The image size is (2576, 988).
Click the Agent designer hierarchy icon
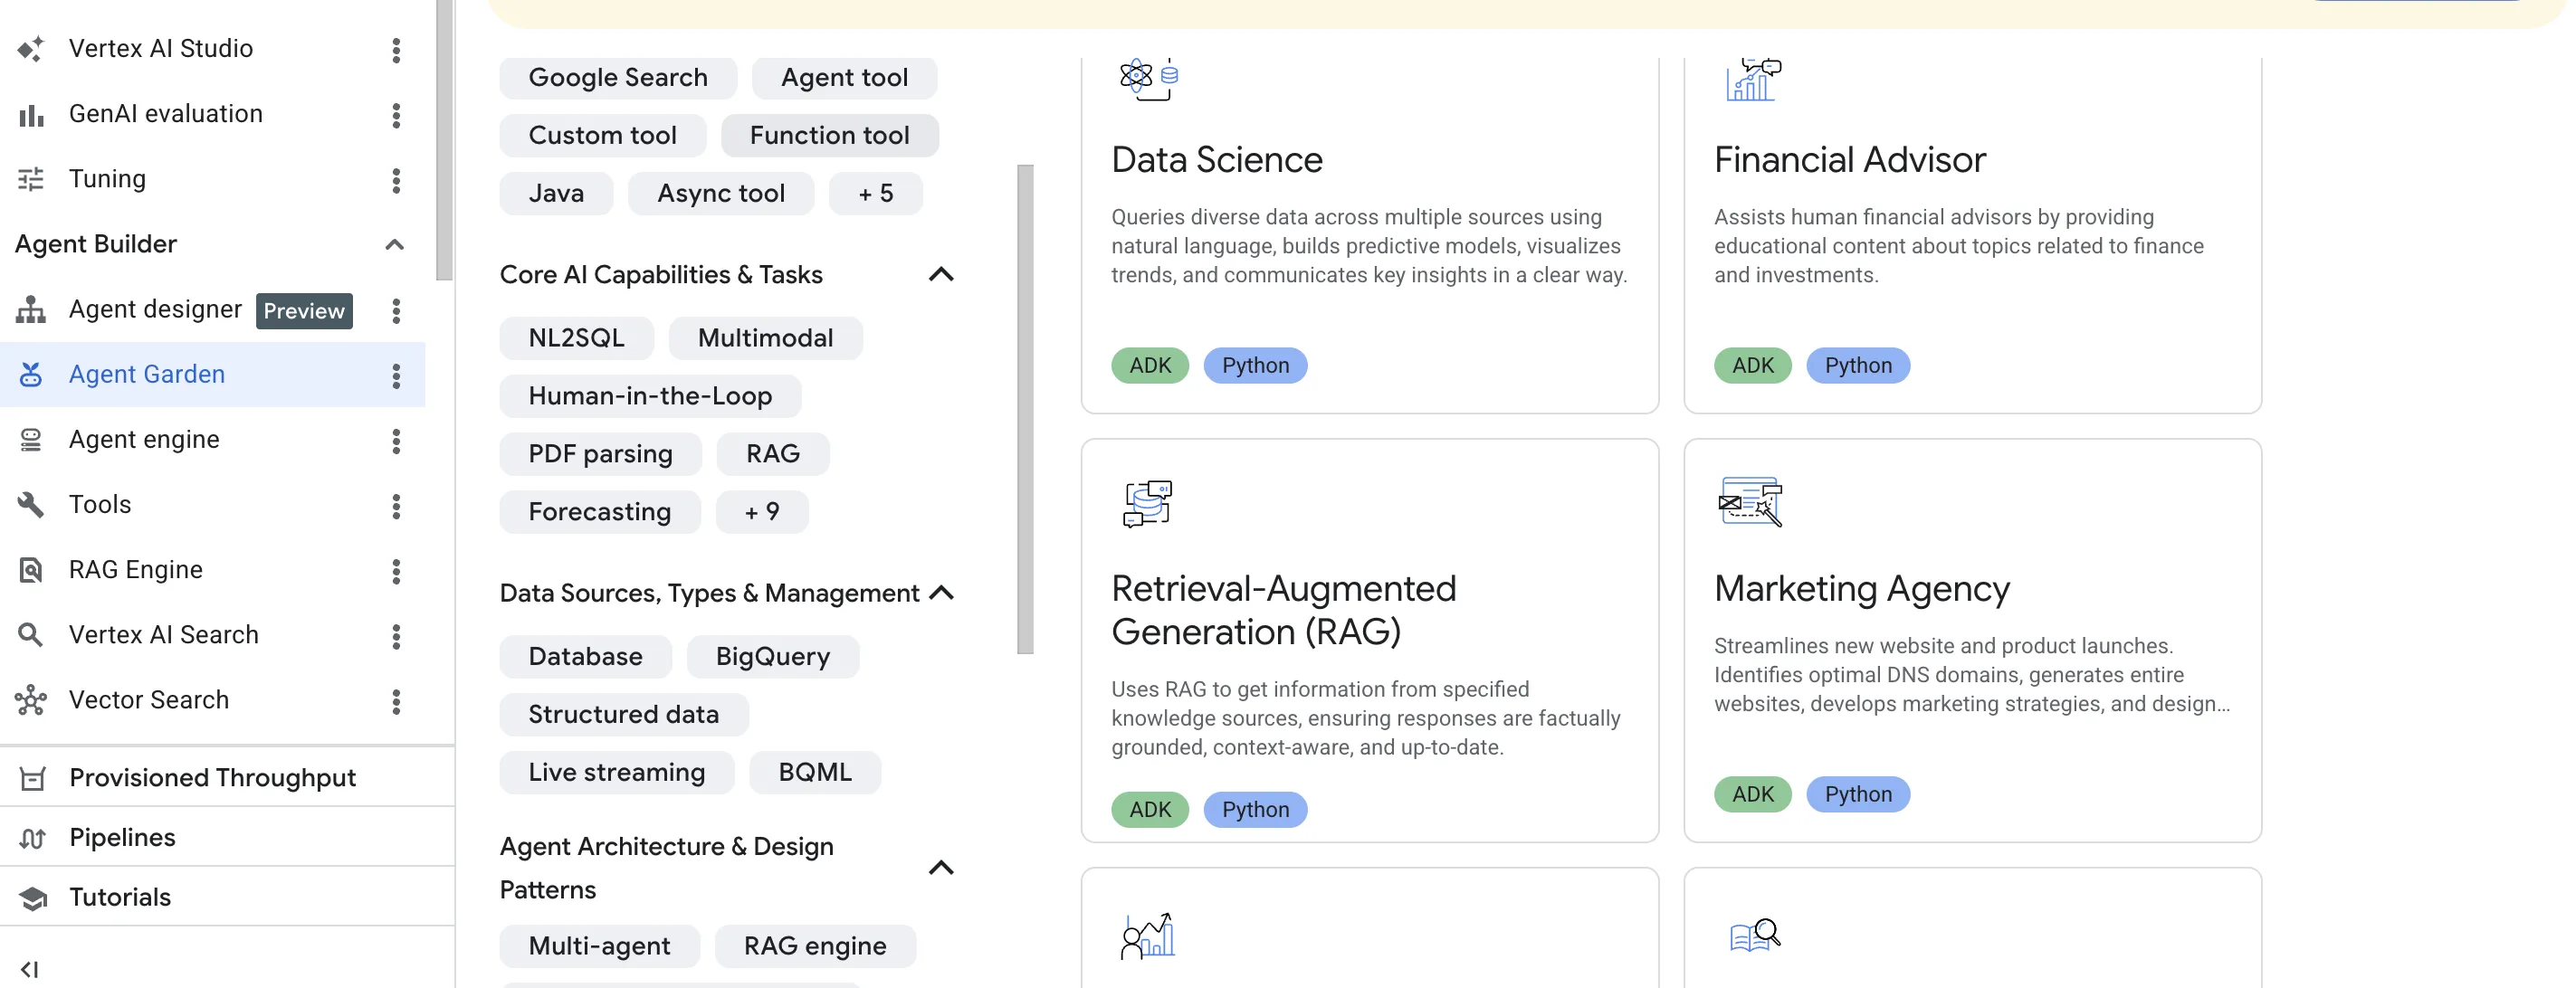point(31,310)
